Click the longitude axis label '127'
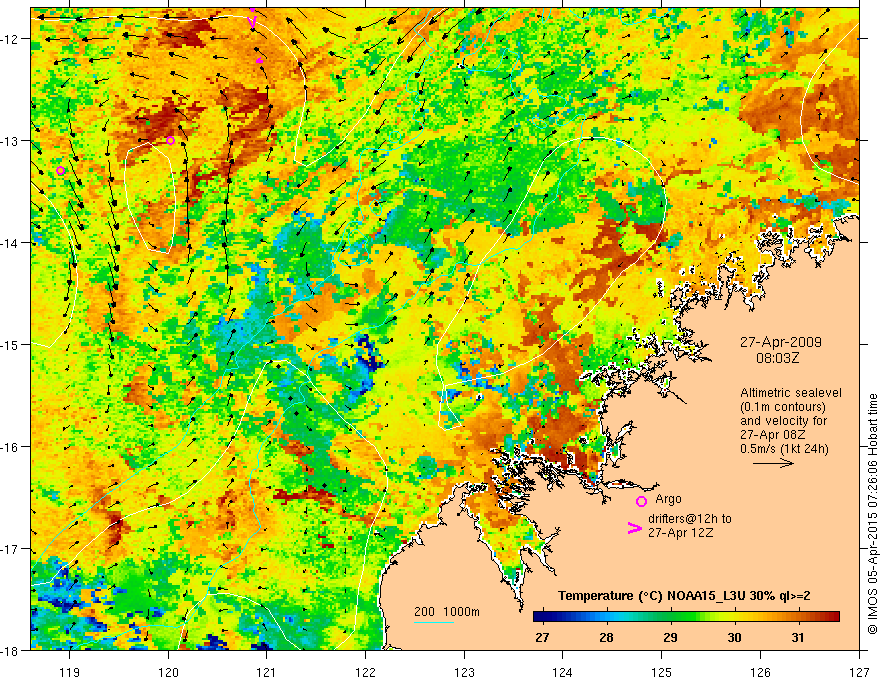The image size is (880, 680). [x=859, y=672]
